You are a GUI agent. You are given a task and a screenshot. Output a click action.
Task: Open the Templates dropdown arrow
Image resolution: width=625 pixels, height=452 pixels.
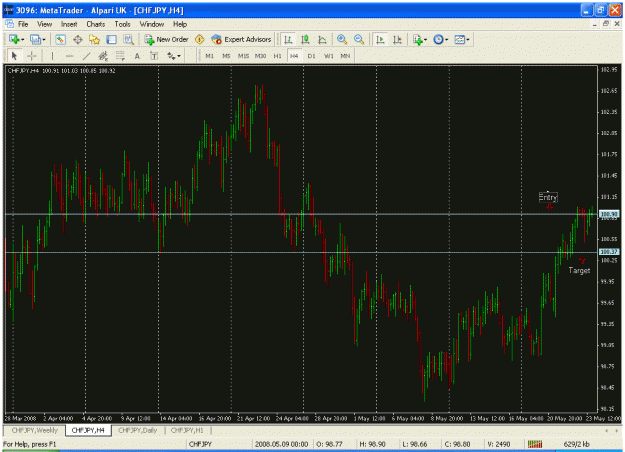coord(468,39)
